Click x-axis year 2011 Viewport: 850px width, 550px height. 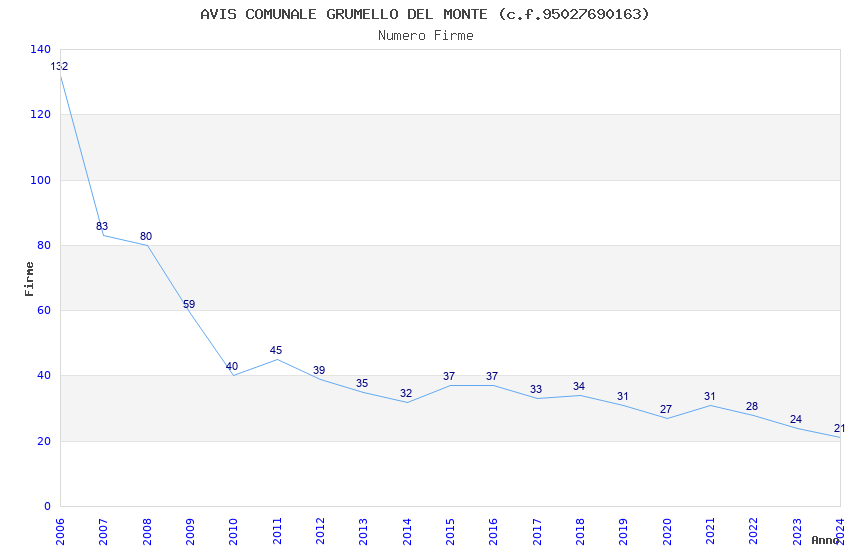point(277,531)
